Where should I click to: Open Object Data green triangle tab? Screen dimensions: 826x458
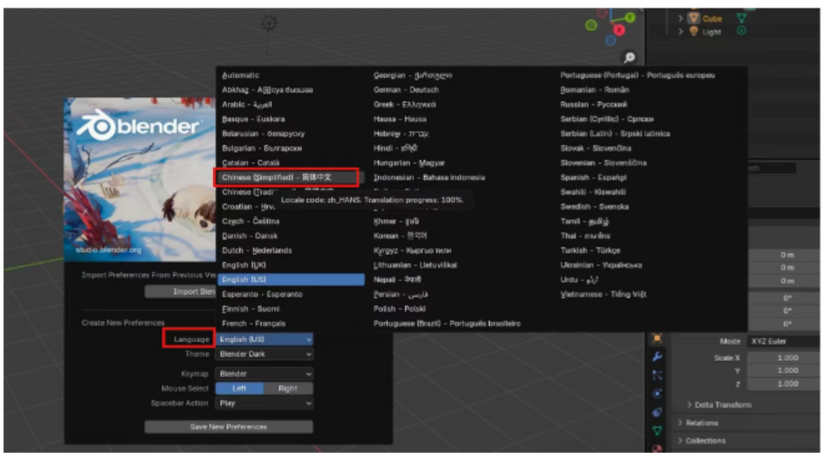tap(657, 431)
